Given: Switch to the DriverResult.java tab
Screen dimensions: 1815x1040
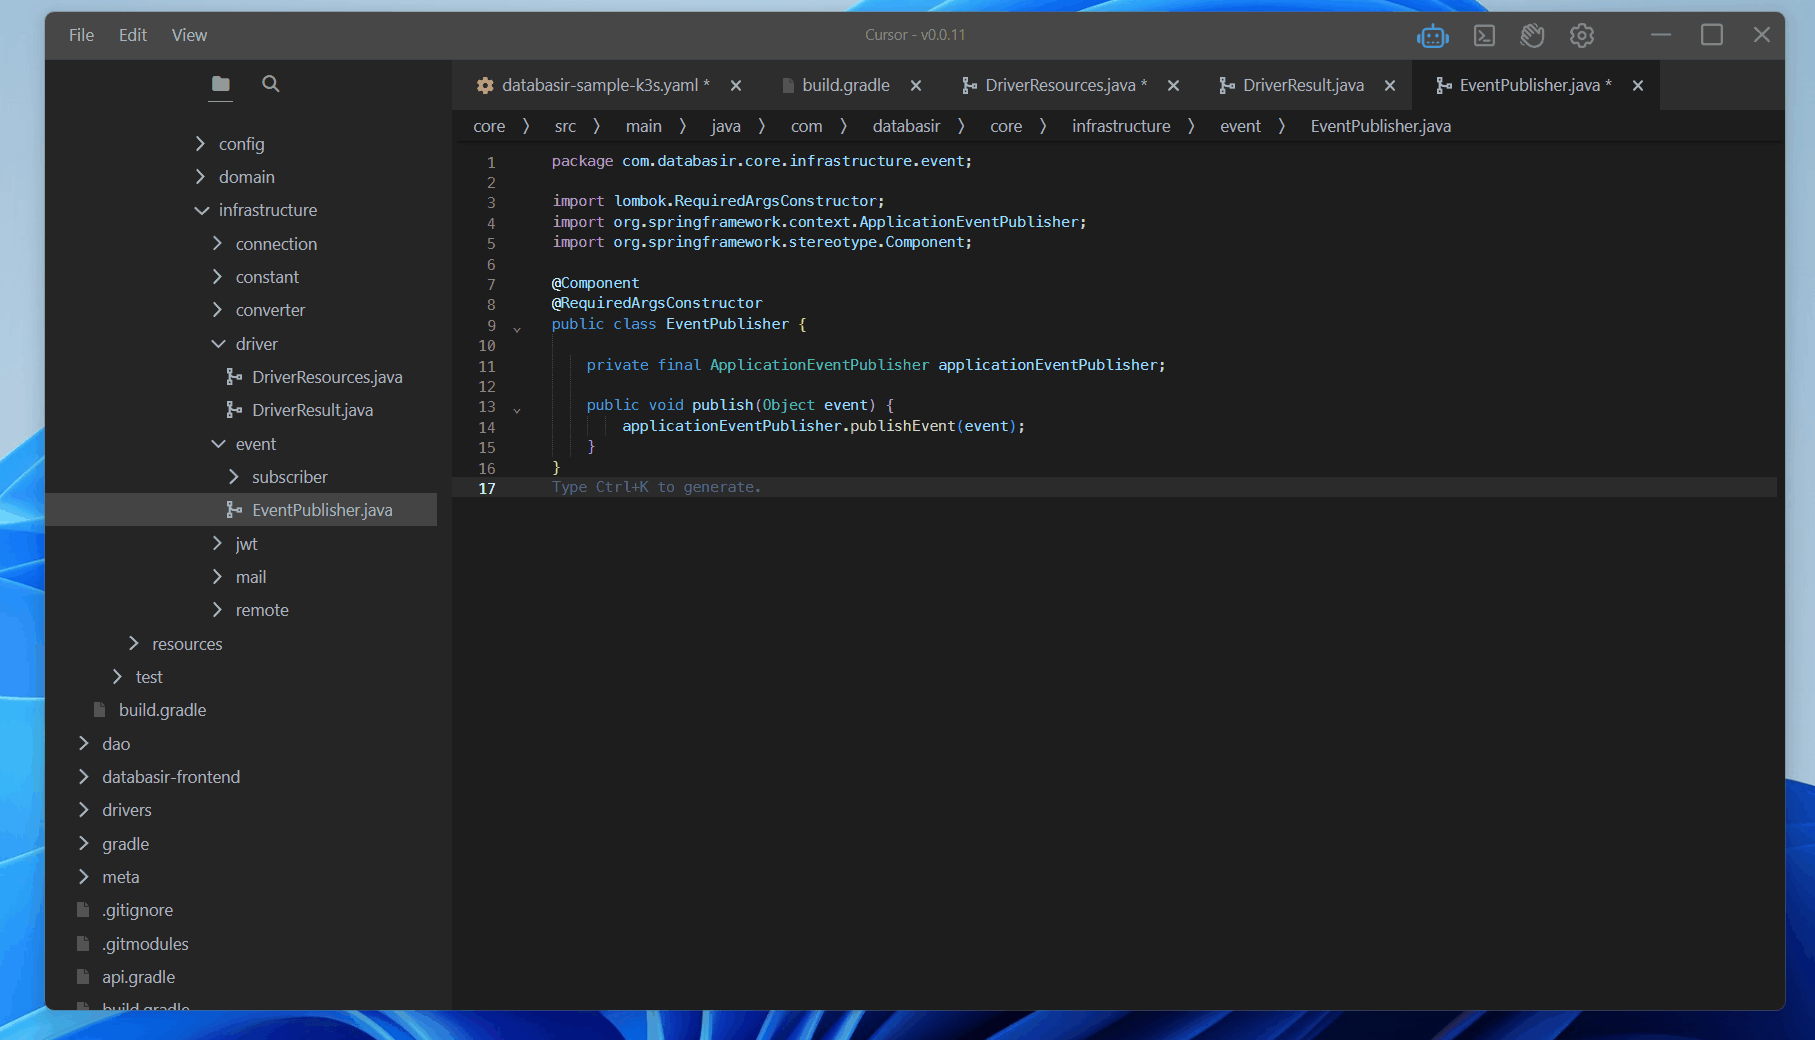Looking at the screenshot, I should pos(1302,86).
